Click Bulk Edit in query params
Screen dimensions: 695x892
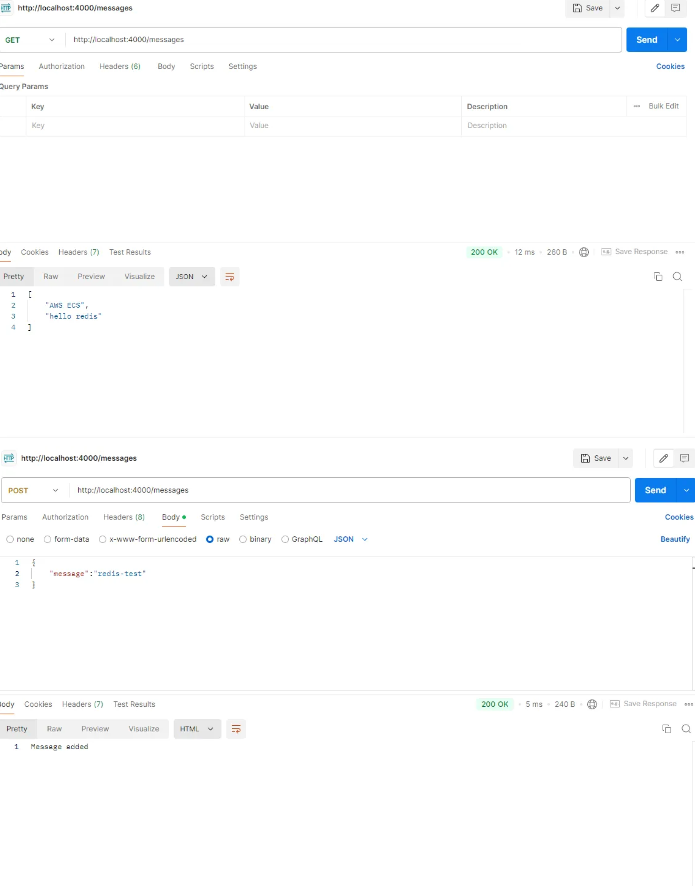(x=664, y=106)
